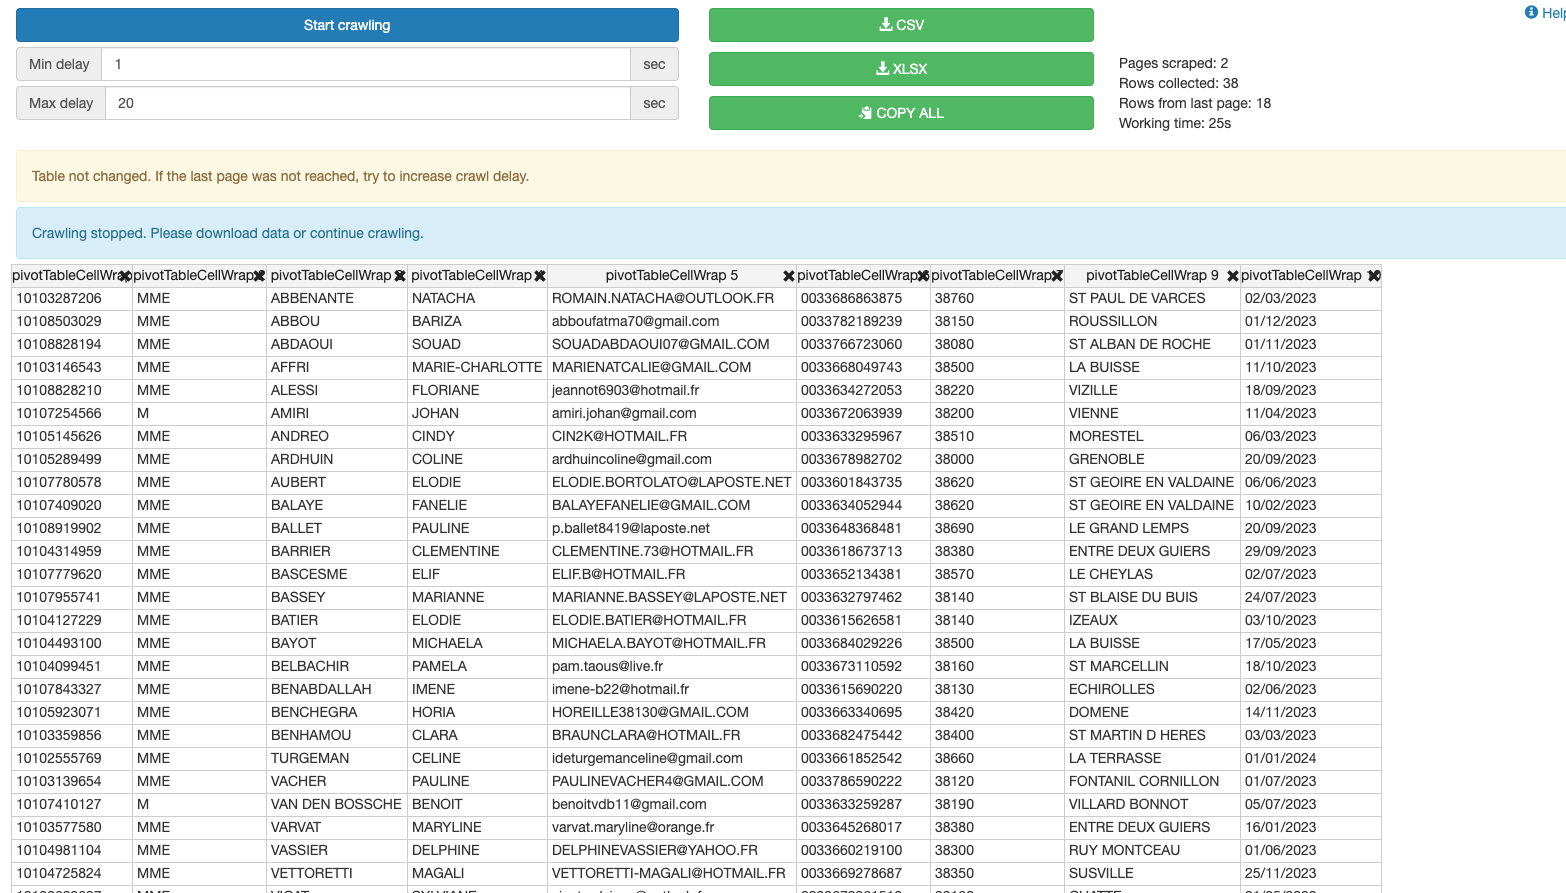Delete the pivotTableCellWrap 9 city column
The image size is (1566, 893).
1232,276
